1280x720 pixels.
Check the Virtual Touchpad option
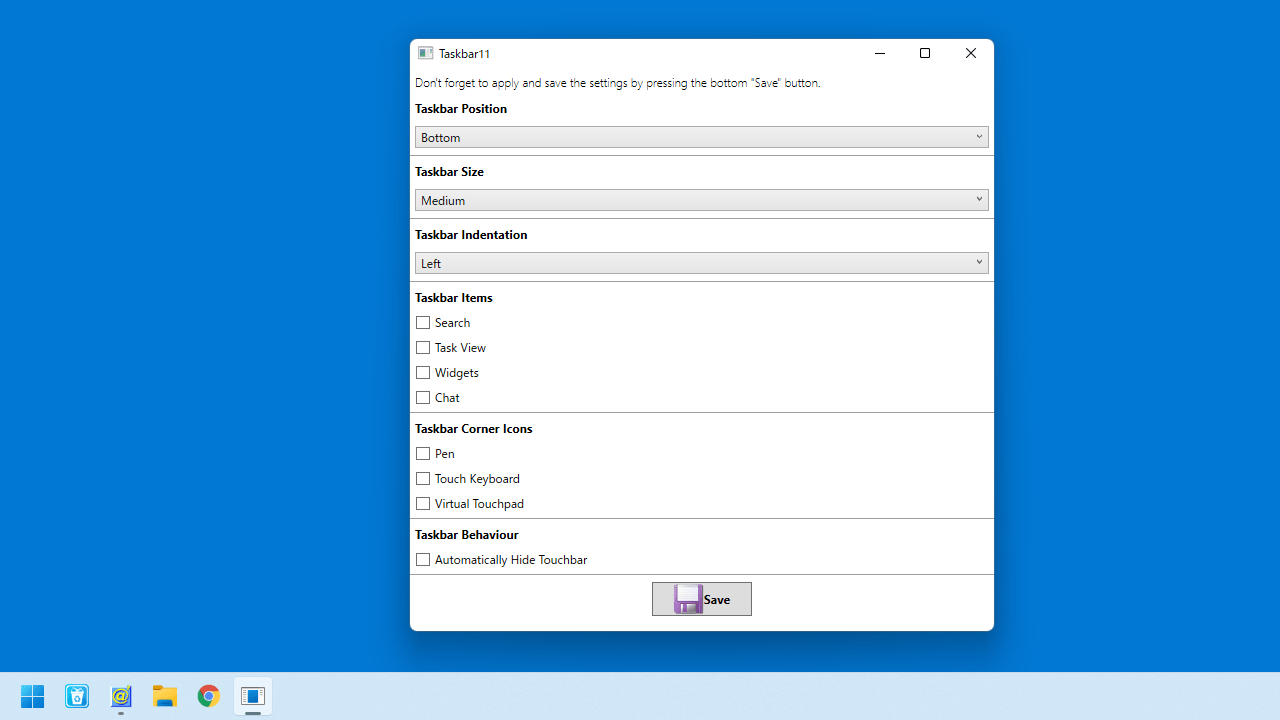point(423,504)
